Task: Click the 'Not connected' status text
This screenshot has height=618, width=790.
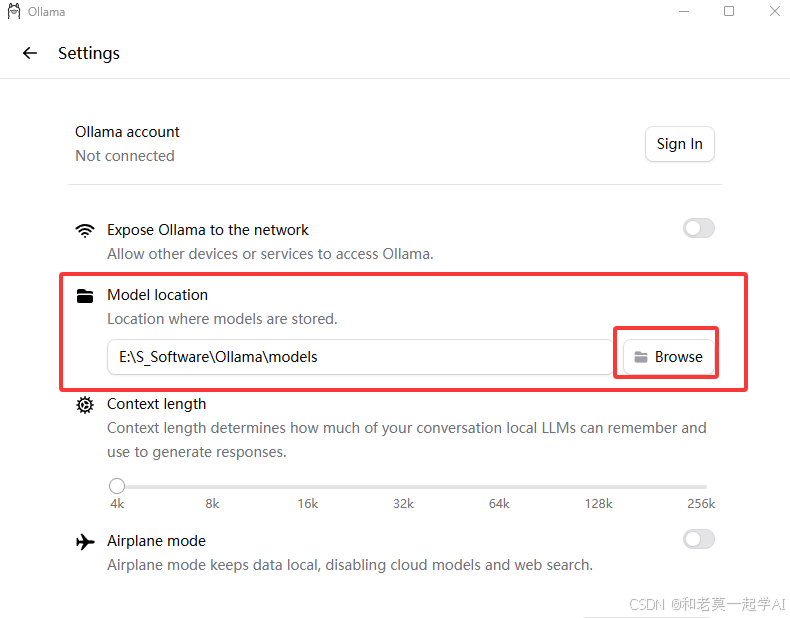Action: point(125,156)
